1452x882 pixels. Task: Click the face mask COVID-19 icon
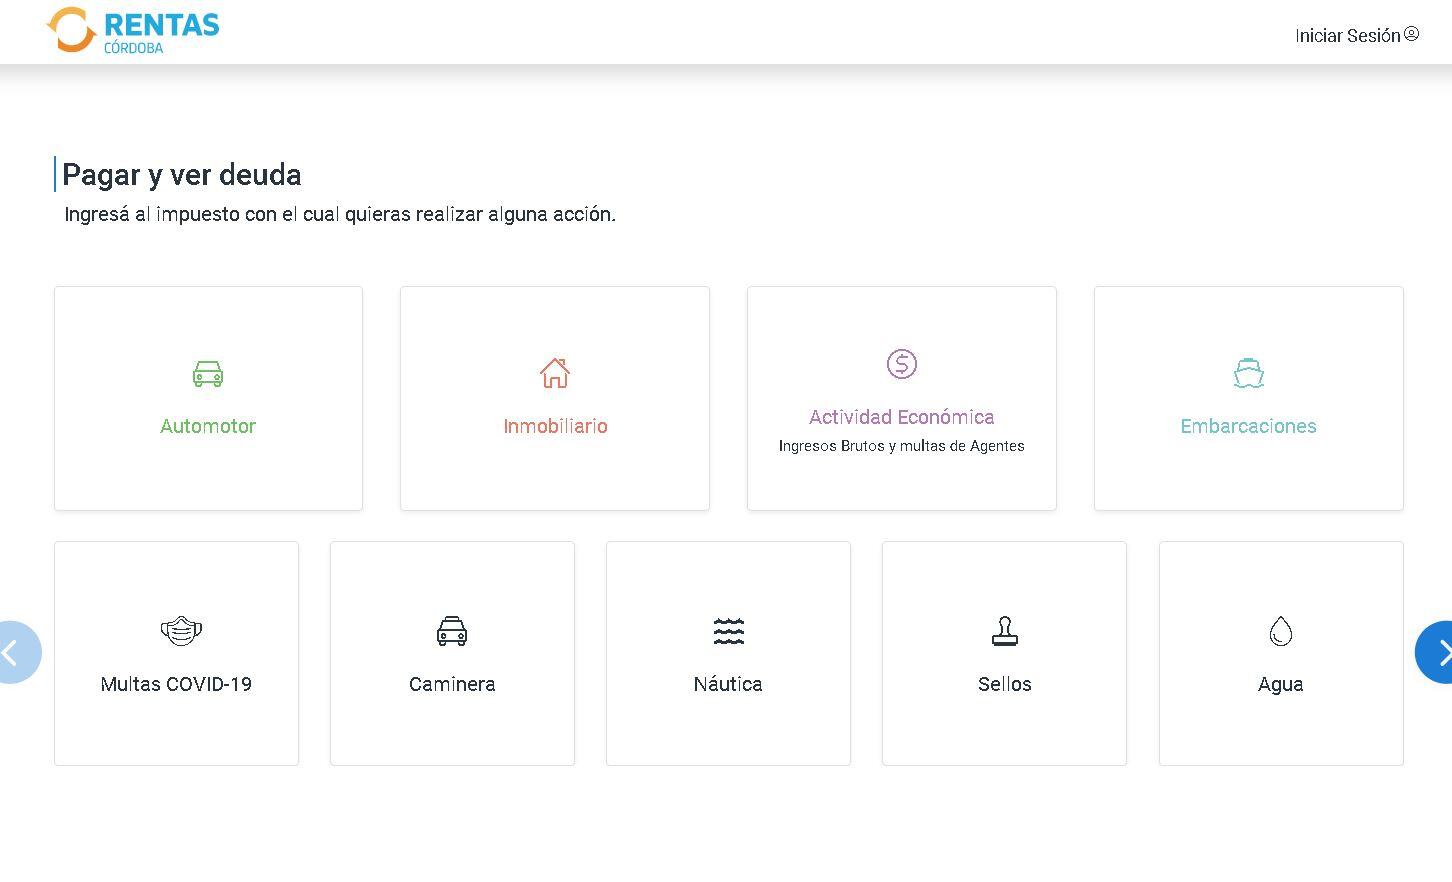coord(181,631)
